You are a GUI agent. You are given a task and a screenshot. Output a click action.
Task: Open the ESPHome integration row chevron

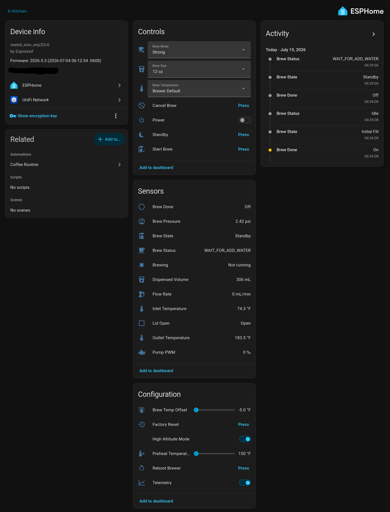point(119,85)
